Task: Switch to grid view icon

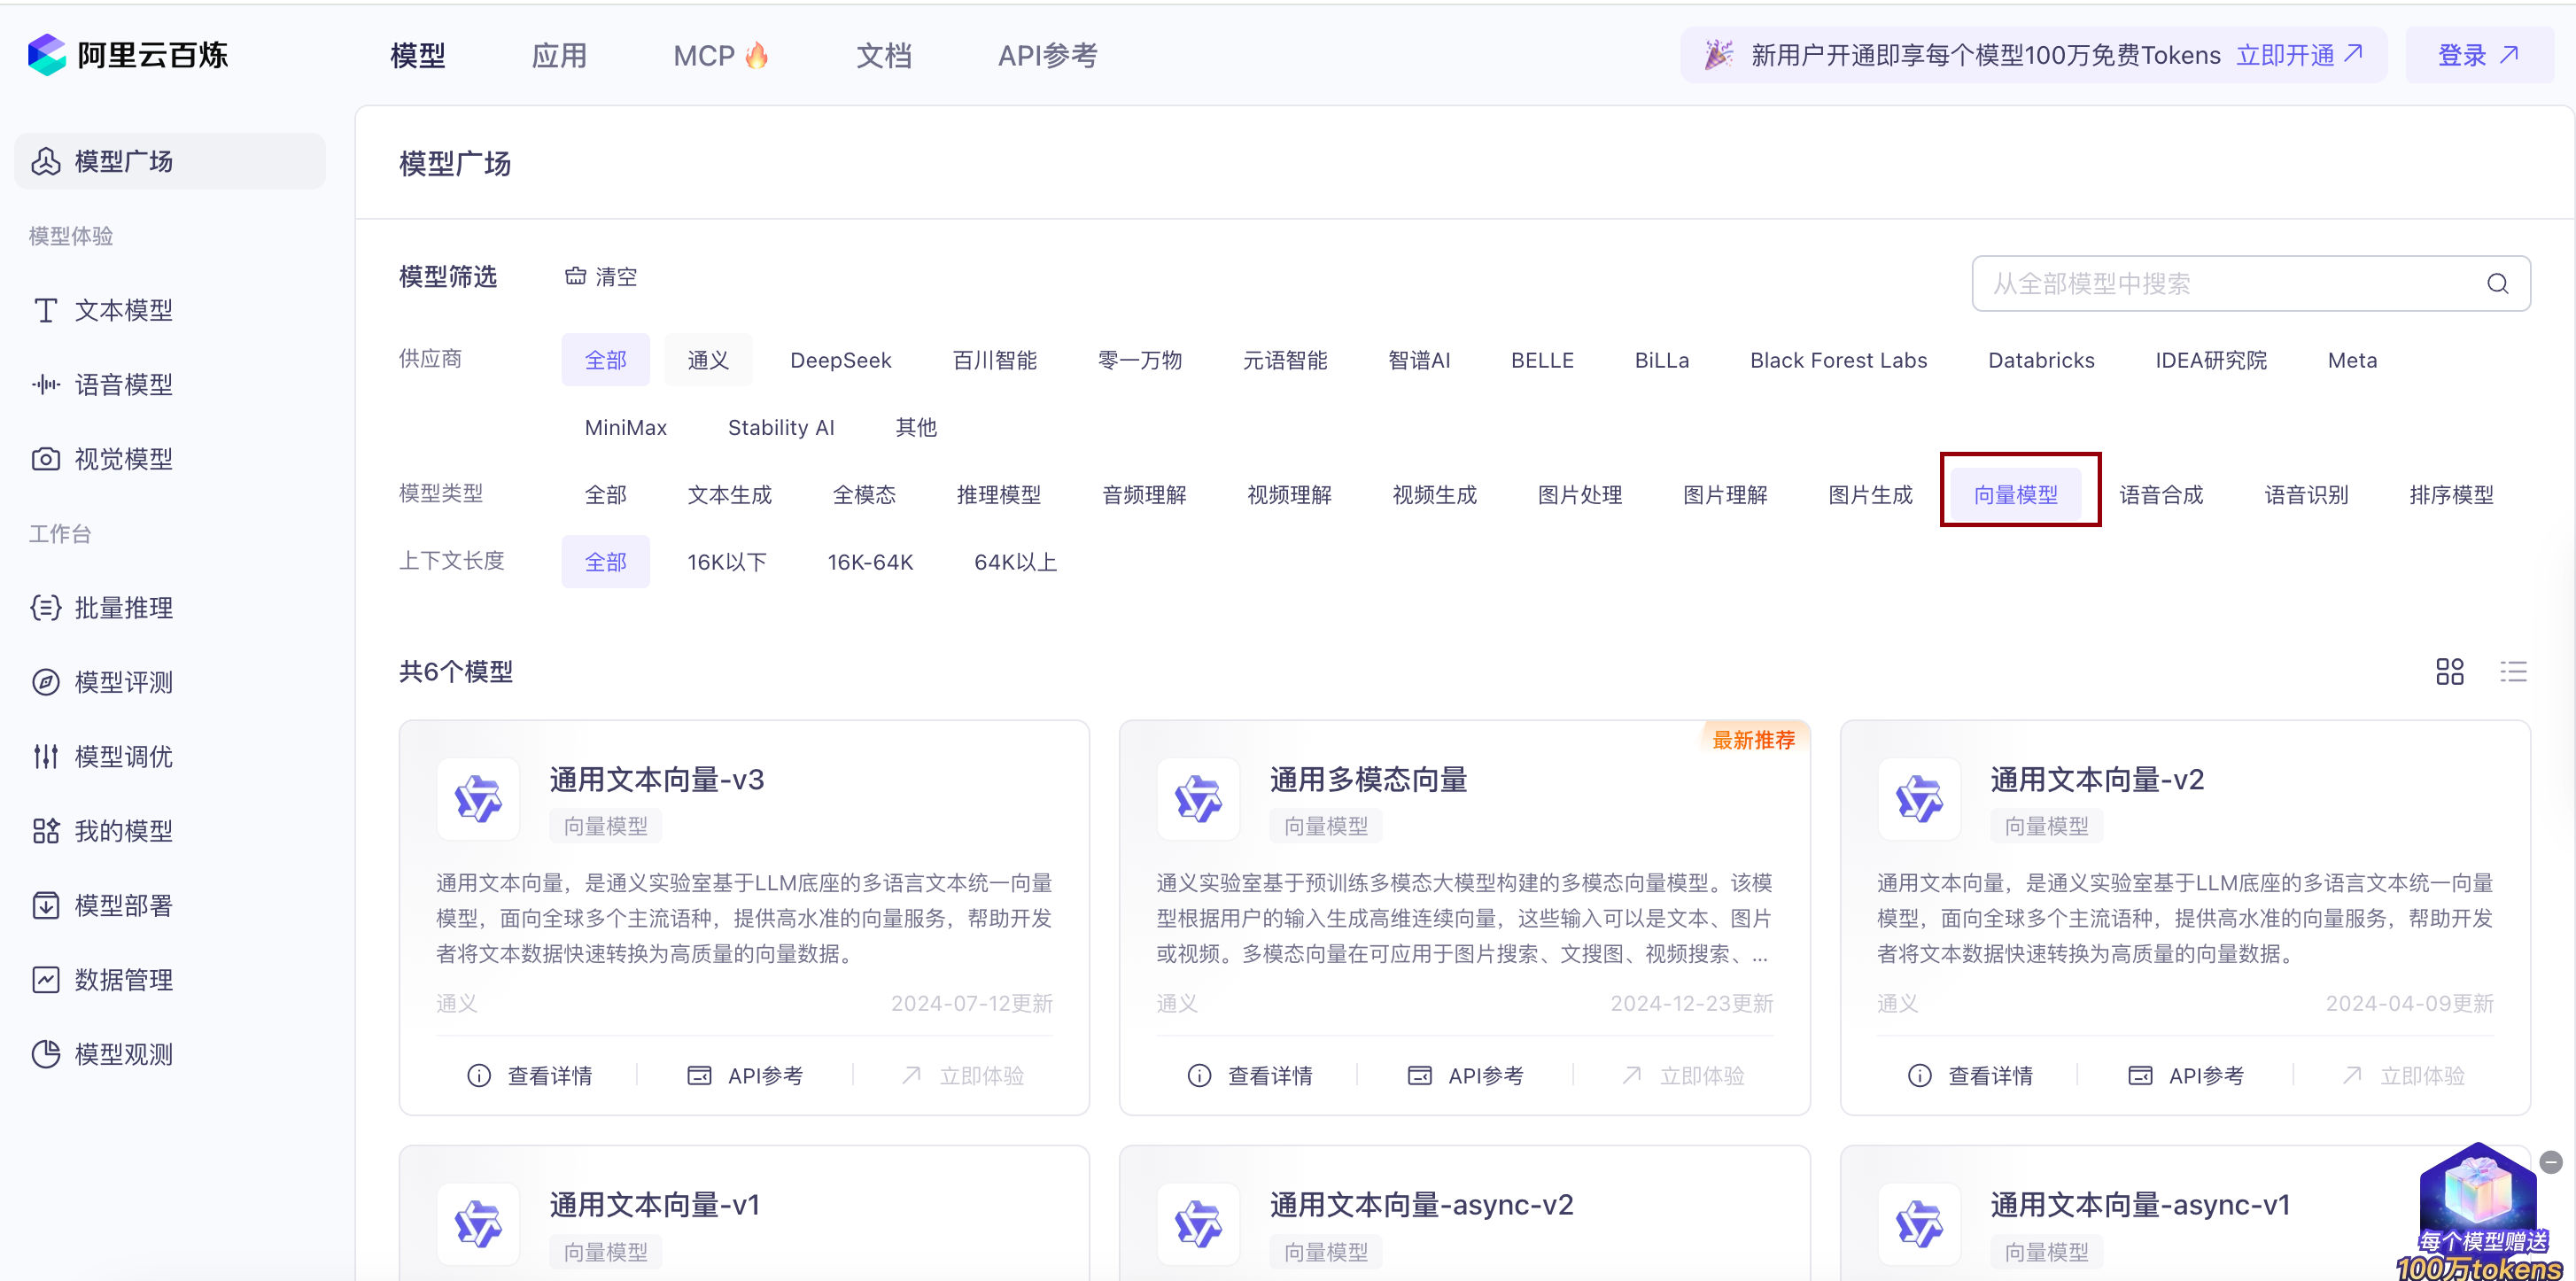Action: [2449, 671]
